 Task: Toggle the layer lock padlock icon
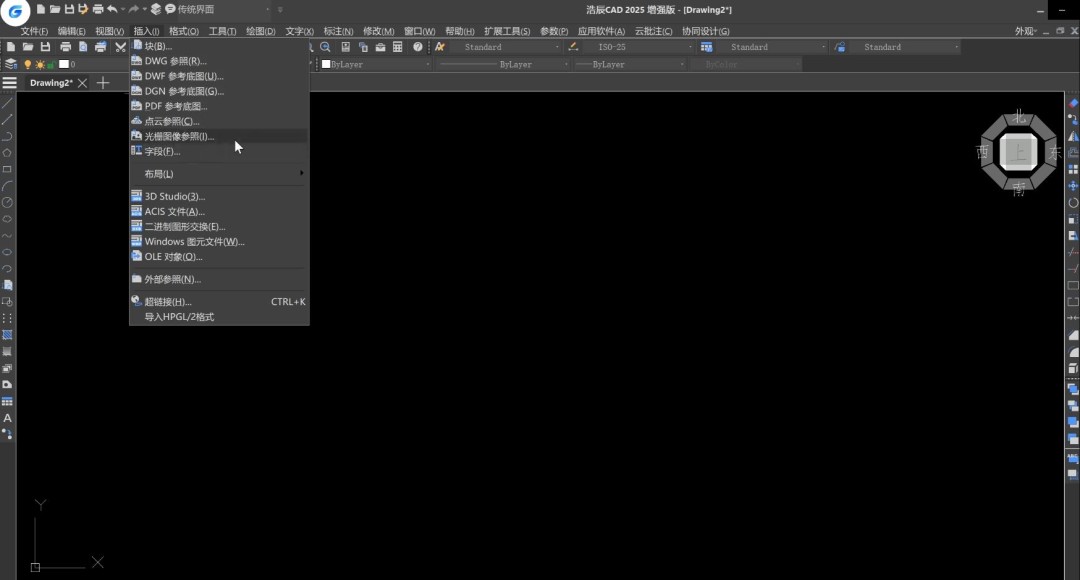click(x=50, y=64)
